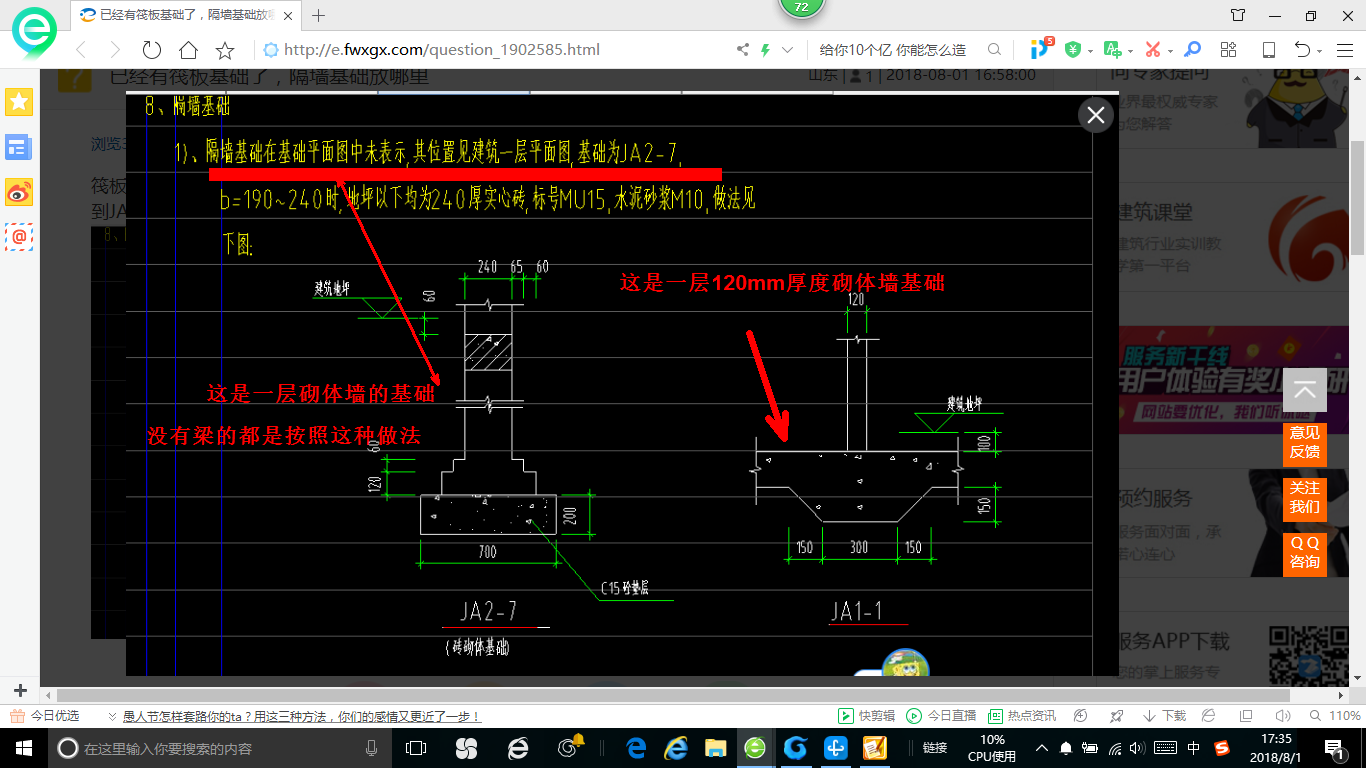Open Windows action center notifications
Viewport: 1366px width, 768px height.
1335,748
